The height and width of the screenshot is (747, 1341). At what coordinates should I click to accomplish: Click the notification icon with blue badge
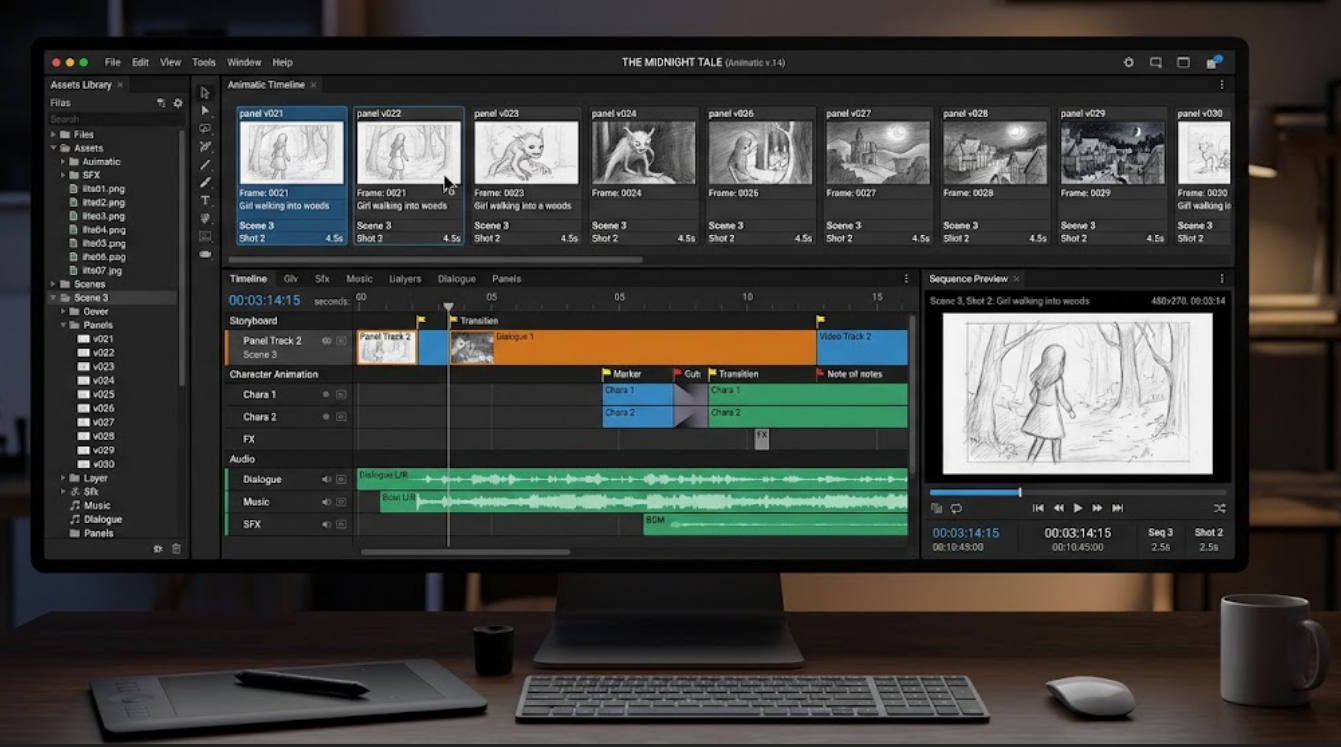pyautogui.click(x=1214, y=62)
